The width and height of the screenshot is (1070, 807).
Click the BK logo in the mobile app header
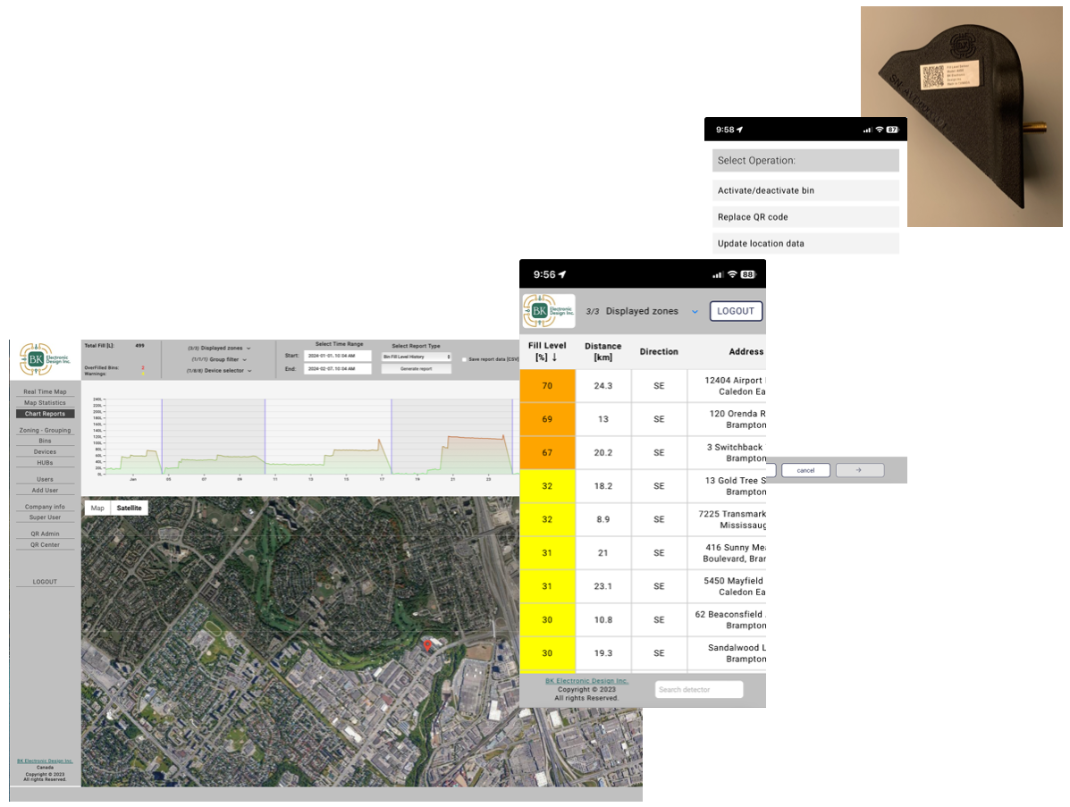(x=548, y=311)
